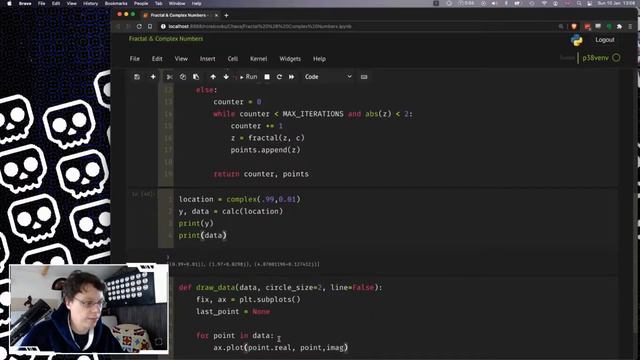The width and height of the screenshot is (640, 360).
Task: Click the while MAX_ITERATIONS loop line
Action: coord(313,114)
